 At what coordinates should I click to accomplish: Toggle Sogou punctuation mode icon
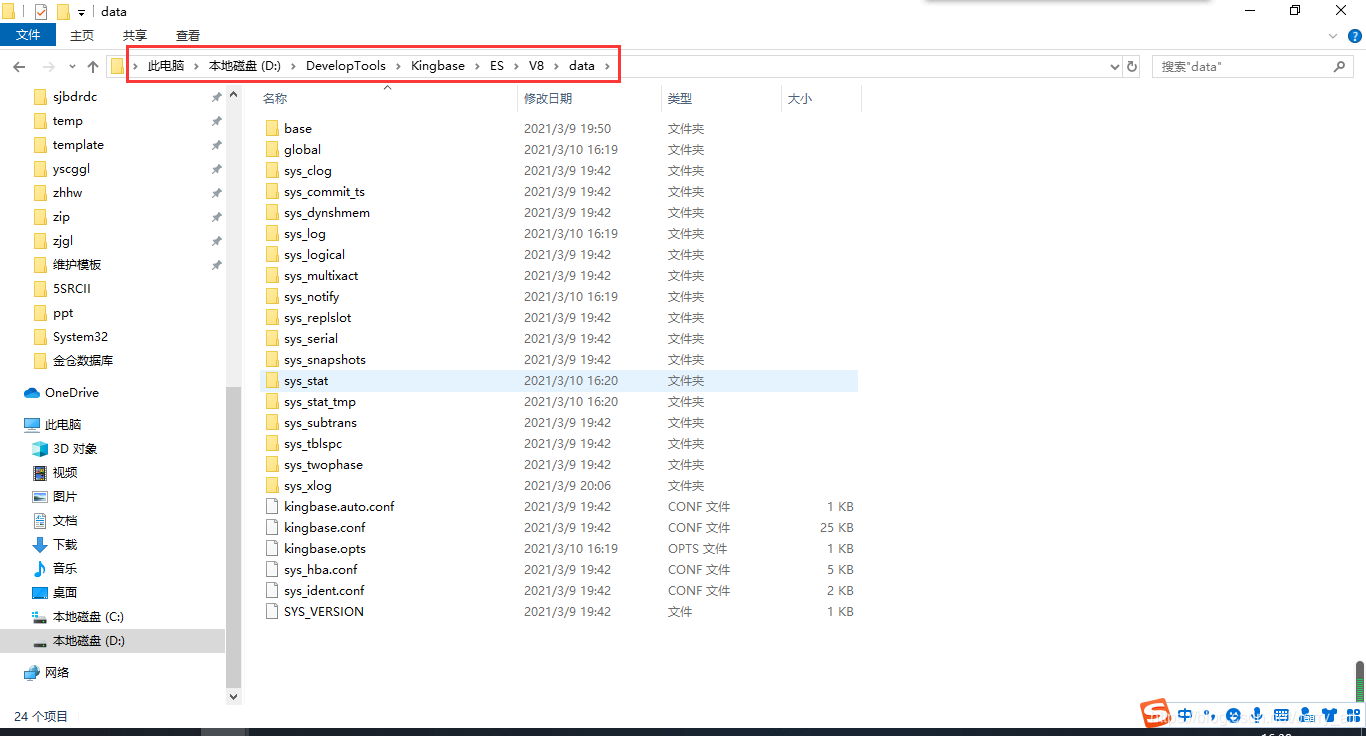coord(1209,715)
